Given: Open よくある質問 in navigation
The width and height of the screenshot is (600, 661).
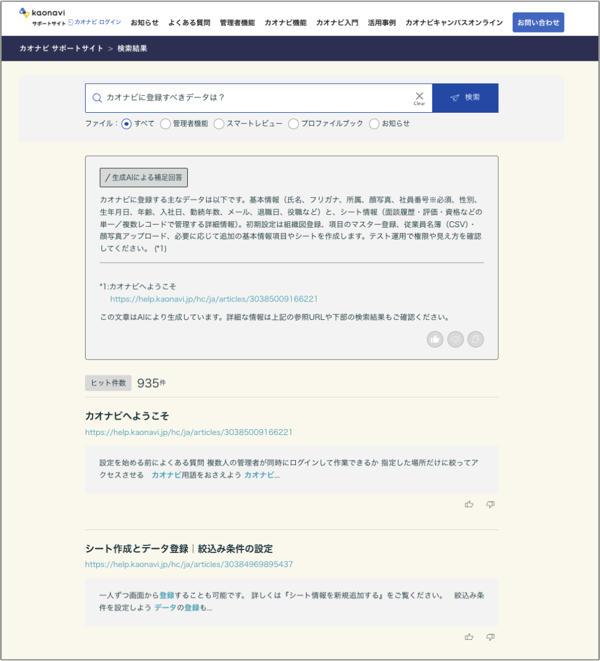Looking at the screenshot, I should [189, 23].
